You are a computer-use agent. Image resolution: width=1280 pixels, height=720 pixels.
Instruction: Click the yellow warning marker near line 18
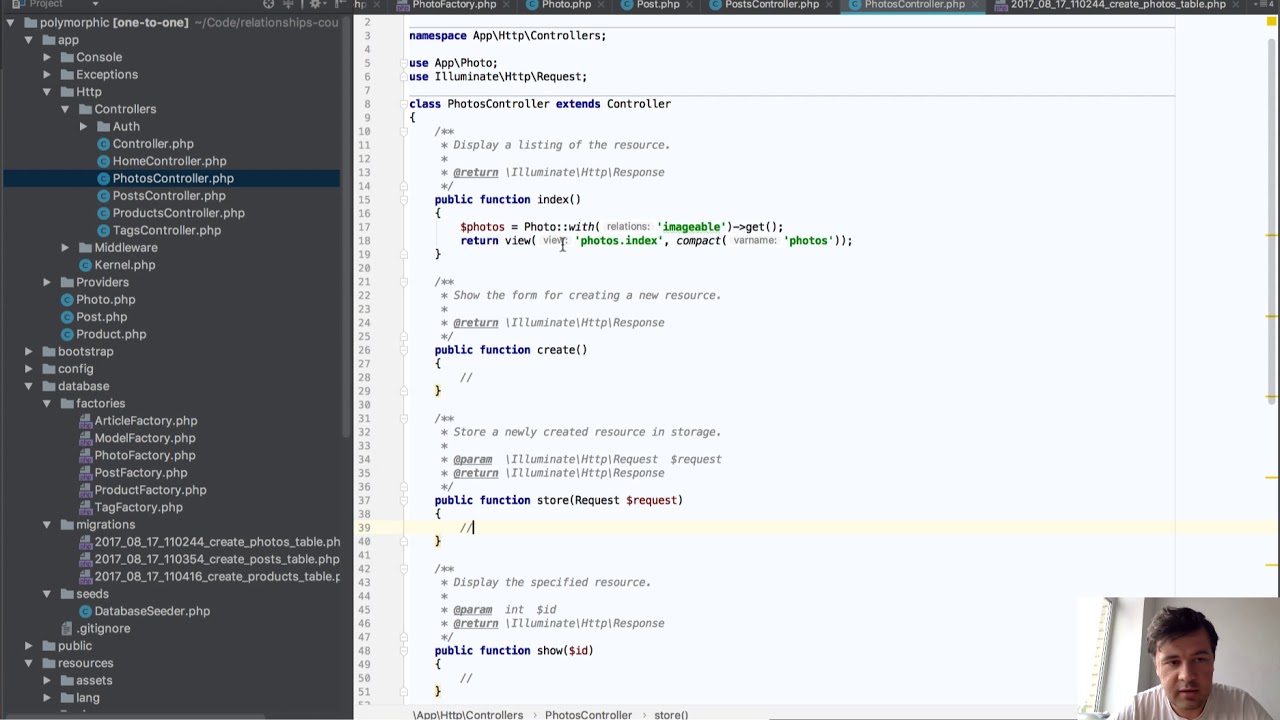[x=1271, y=237]
